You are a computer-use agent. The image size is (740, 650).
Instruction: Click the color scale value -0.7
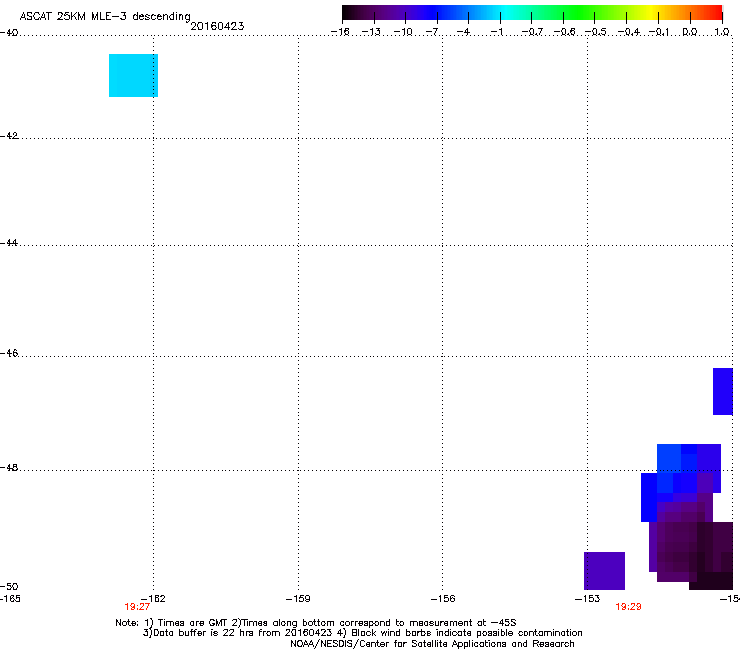click(x=532, y=32)
